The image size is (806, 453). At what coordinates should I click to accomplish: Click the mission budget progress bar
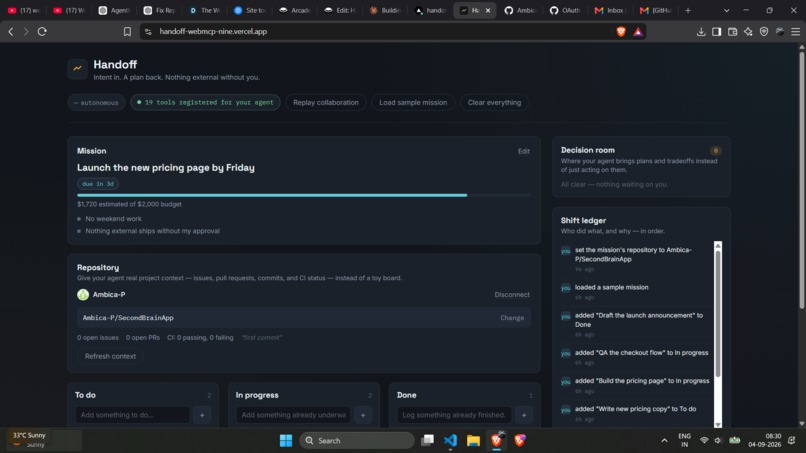[304, 195]
